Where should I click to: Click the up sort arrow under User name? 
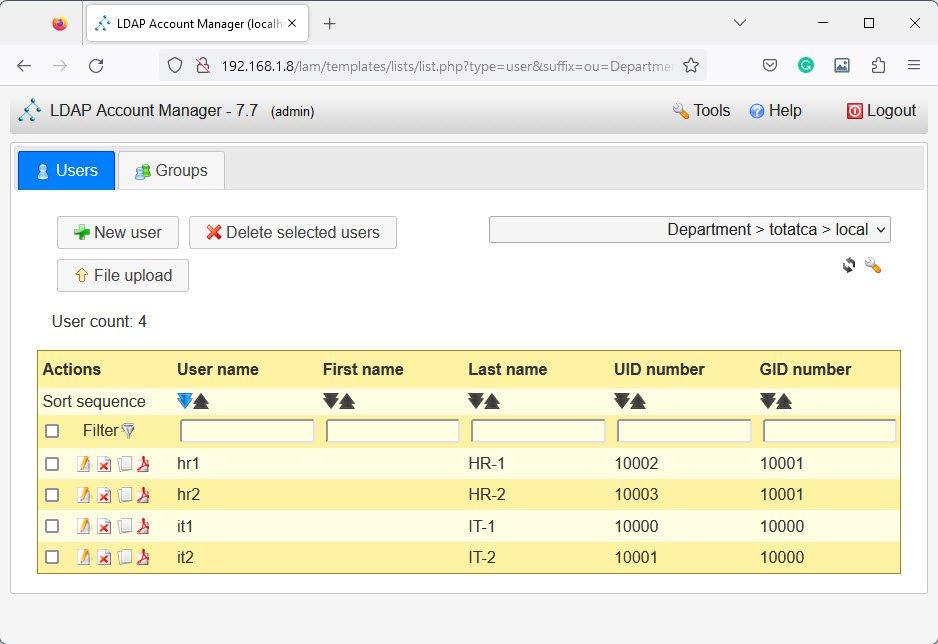coord(201,401)
